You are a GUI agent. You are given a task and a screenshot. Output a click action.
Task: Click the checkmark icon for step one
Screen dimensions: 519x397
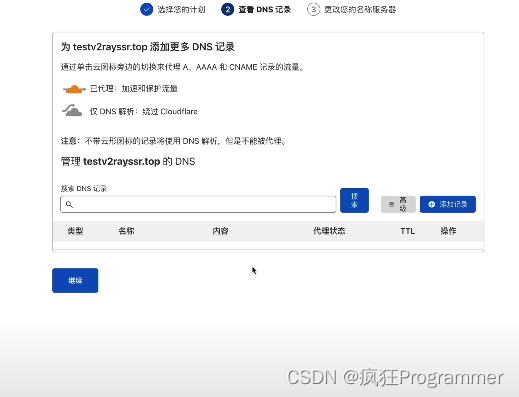pos(146,9)
